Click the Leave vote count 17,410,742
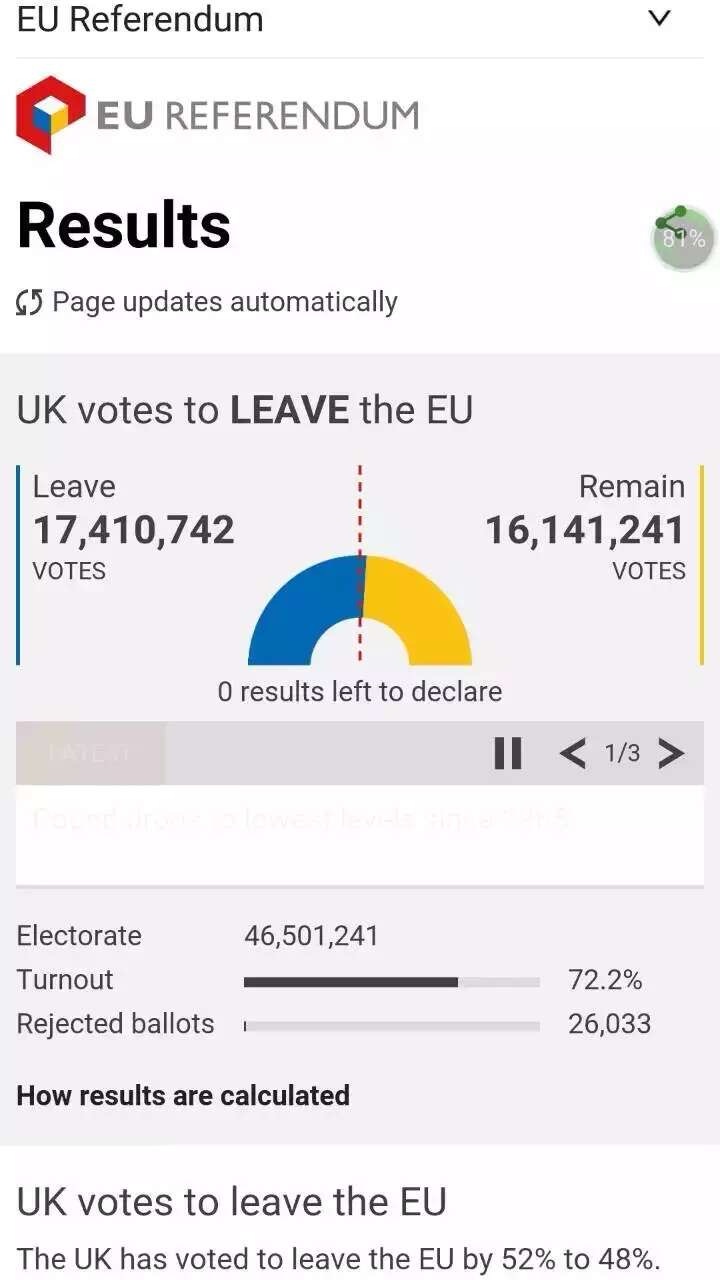 134,530
